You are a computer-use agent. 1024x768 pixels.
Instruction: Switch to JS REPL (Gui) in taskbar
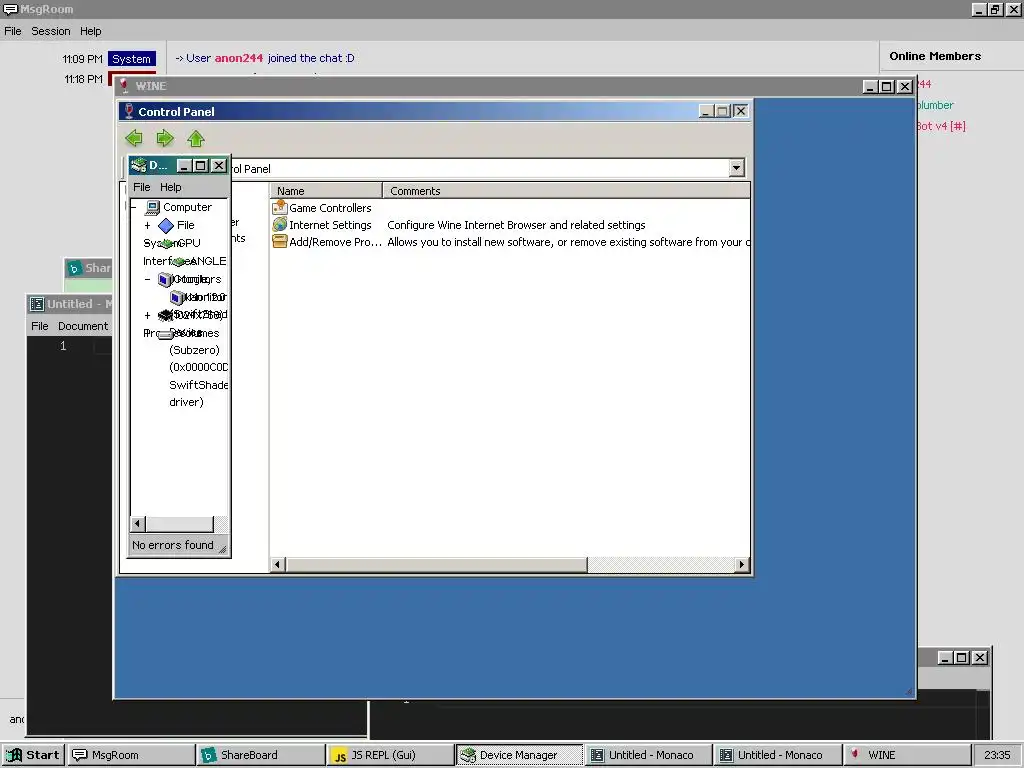pos(390,755)
